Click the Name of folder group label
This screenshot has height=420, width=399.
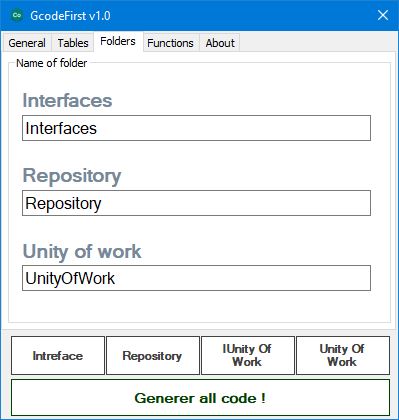(52, 63)
